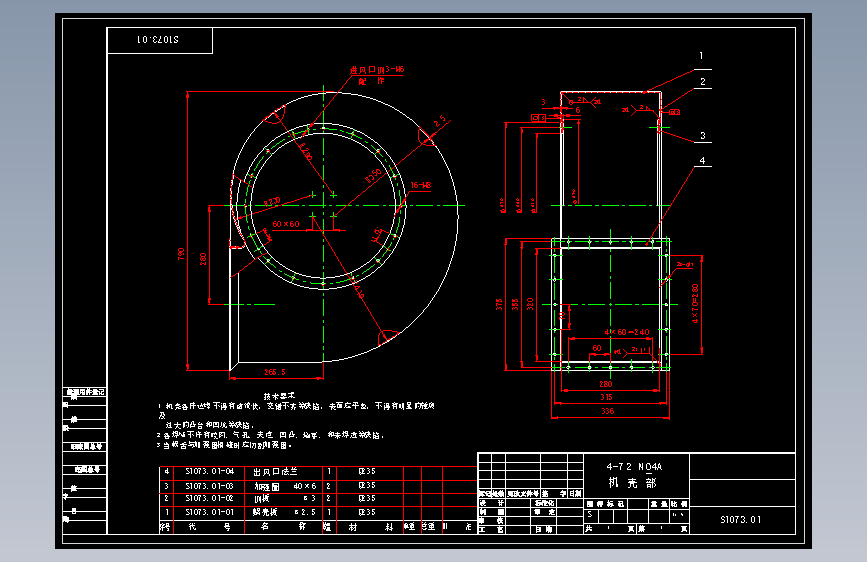Screen dimensions: 867x562
Task: Select the '4×70=280' hole spacing dimension
Action: coord(695,304)
